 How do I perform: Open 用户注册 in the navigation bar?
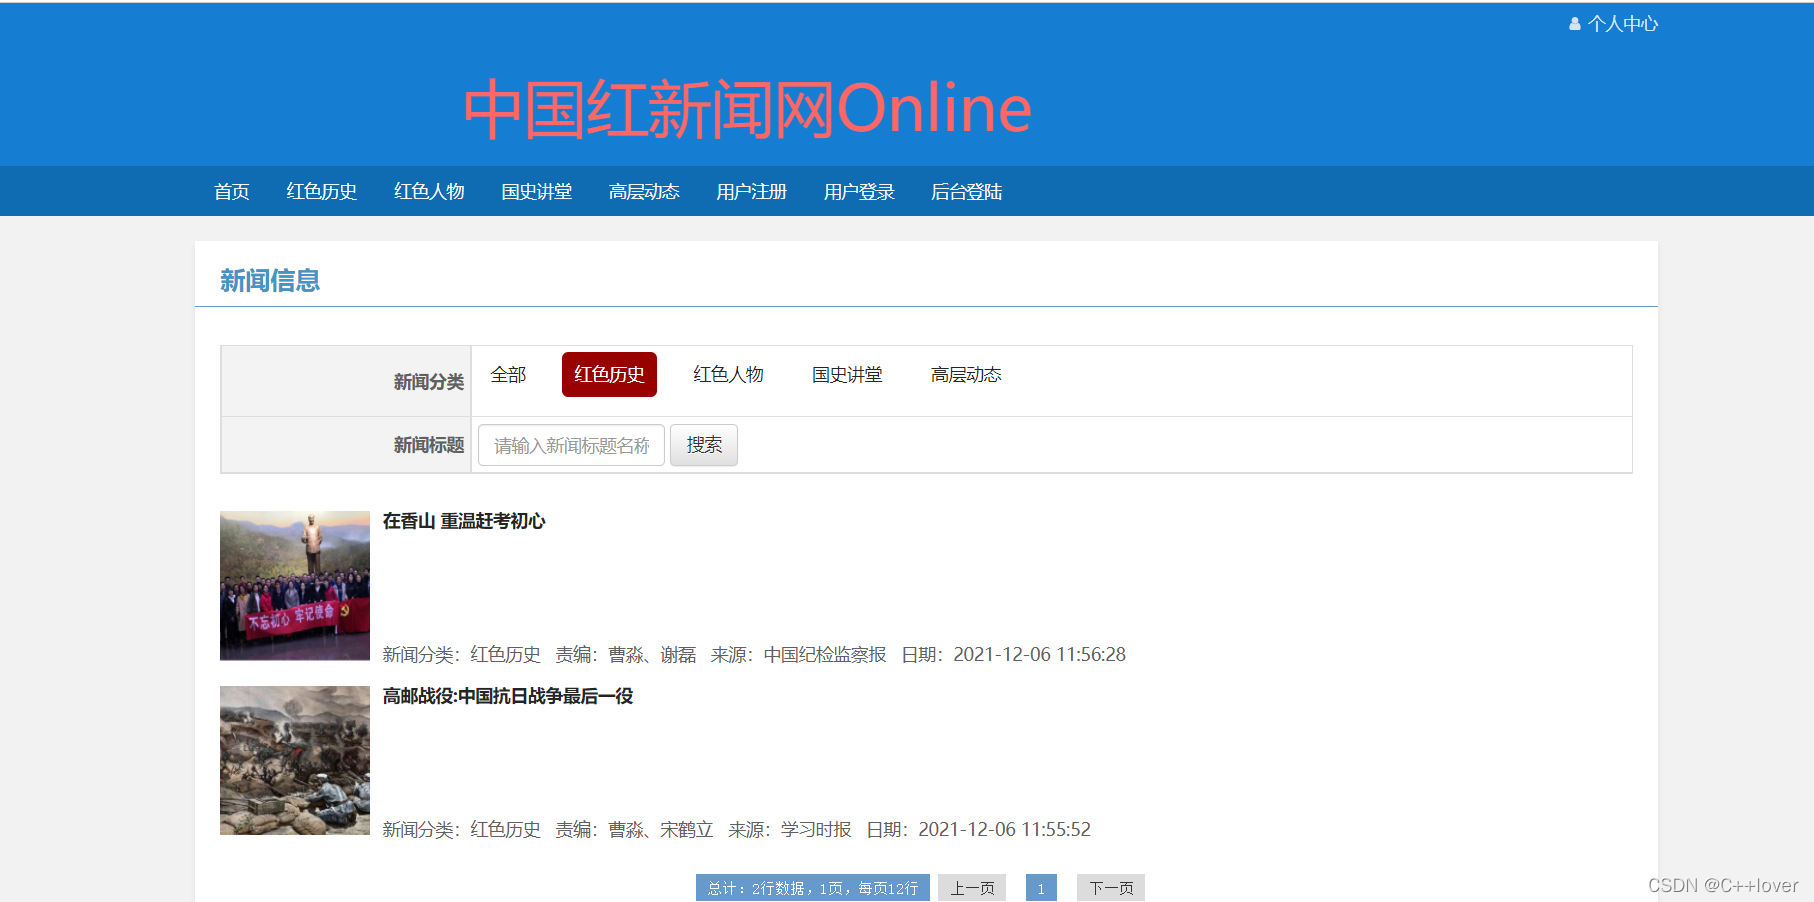coord(752,191)
